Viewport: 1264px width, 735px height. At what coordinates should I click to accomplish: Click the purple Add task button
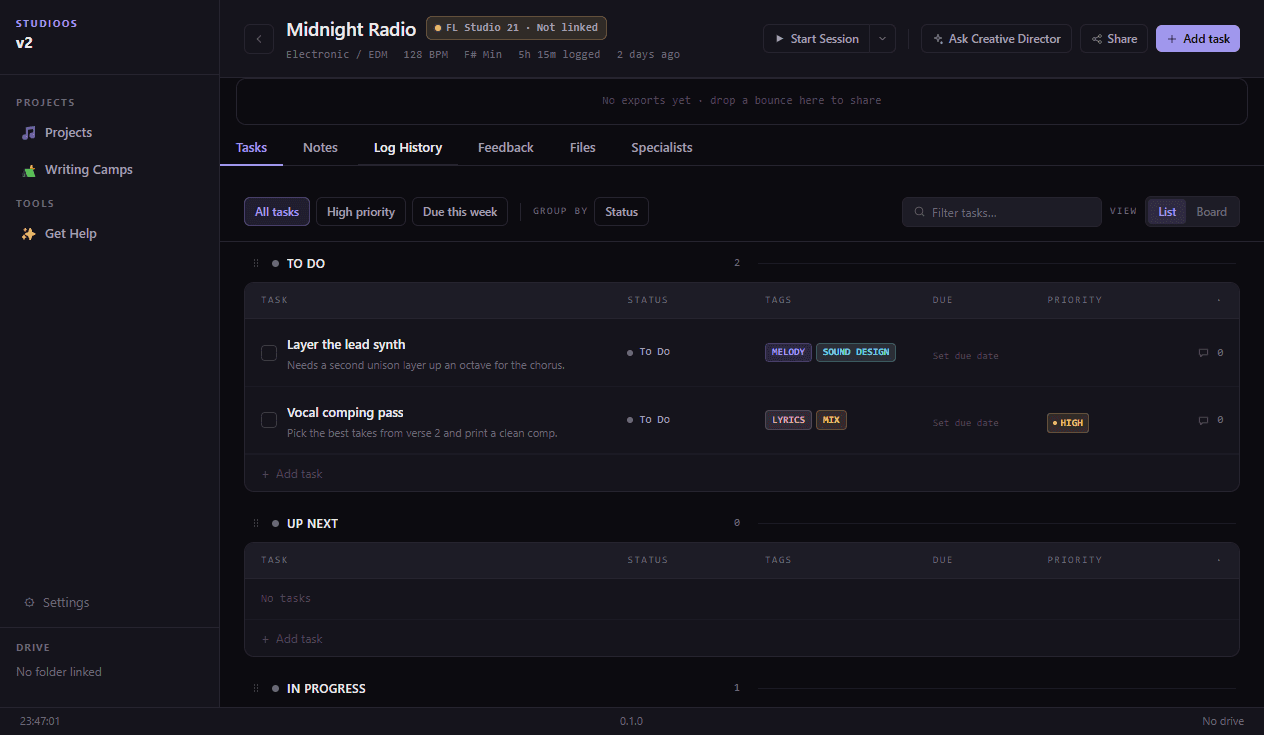[x=1198, y=39]
